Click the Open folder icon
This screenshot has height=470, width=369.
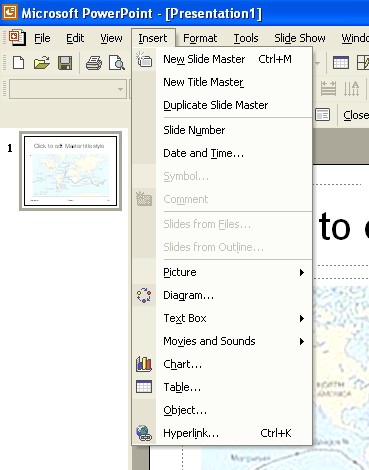pos(42,63)
